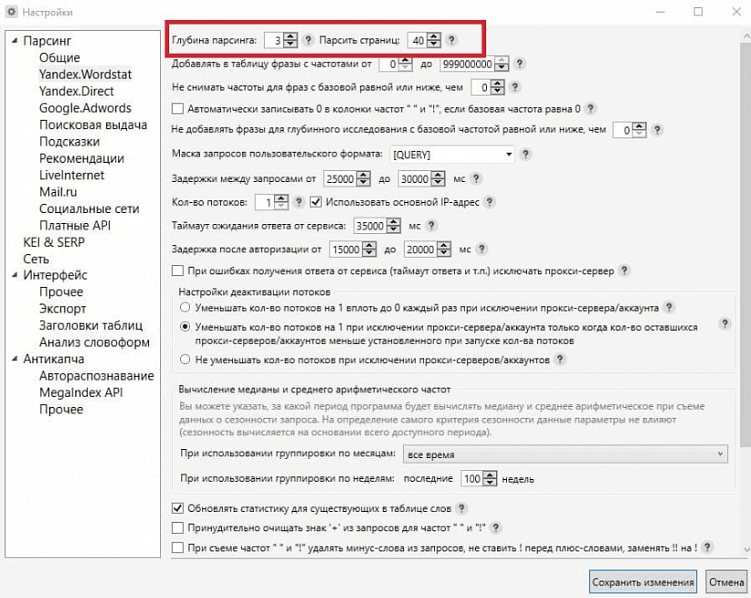The width and height of the screenshot is (751, 598).
Task: Open Сеть settings section
Action: click(x=36, y=259)
